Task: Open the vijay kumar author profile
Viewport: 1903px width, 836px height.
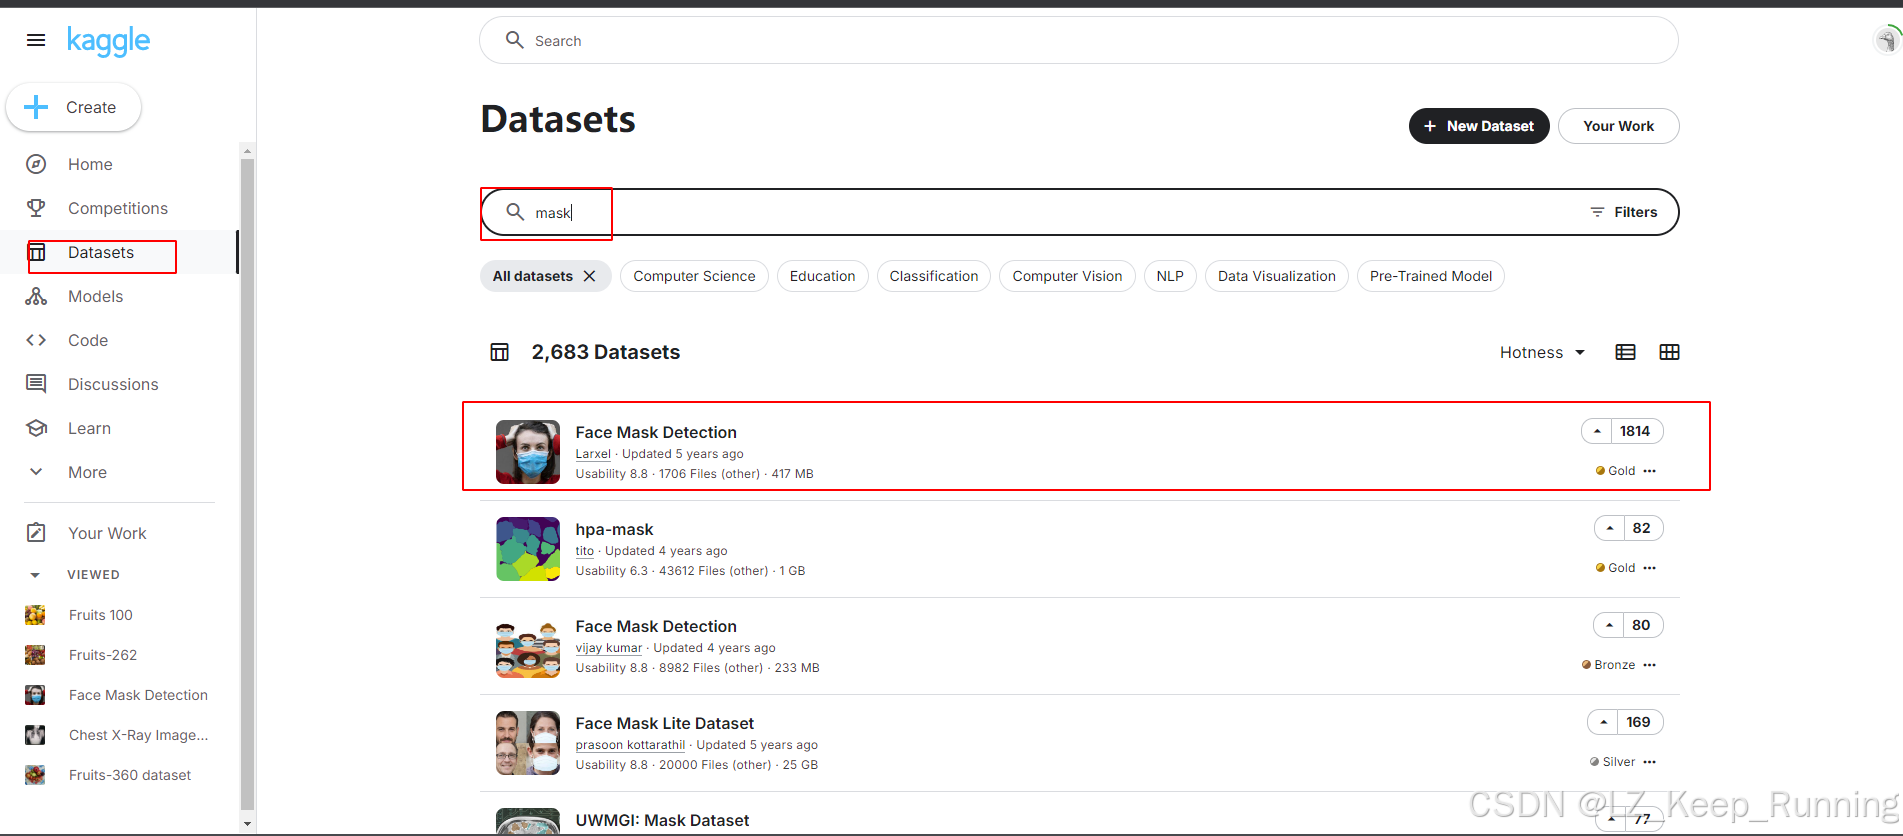Action: pos(609,648)
